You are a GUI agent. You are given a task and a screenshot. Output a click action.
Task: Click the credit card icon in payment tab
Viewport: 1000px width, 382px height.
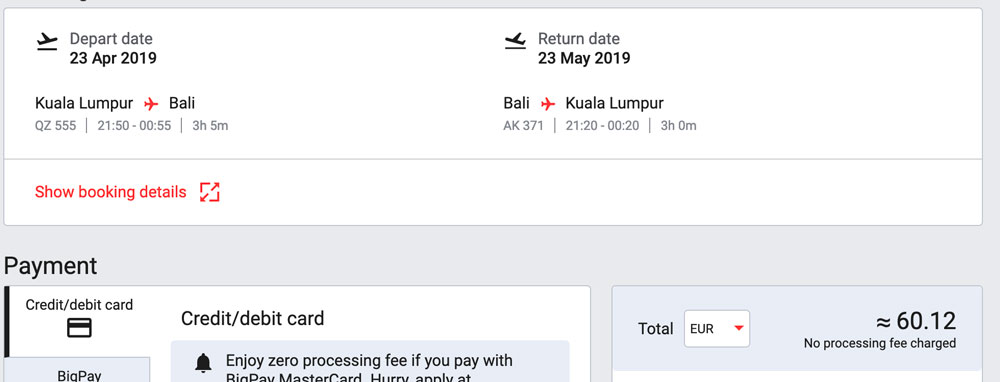[x=79, y=328]
